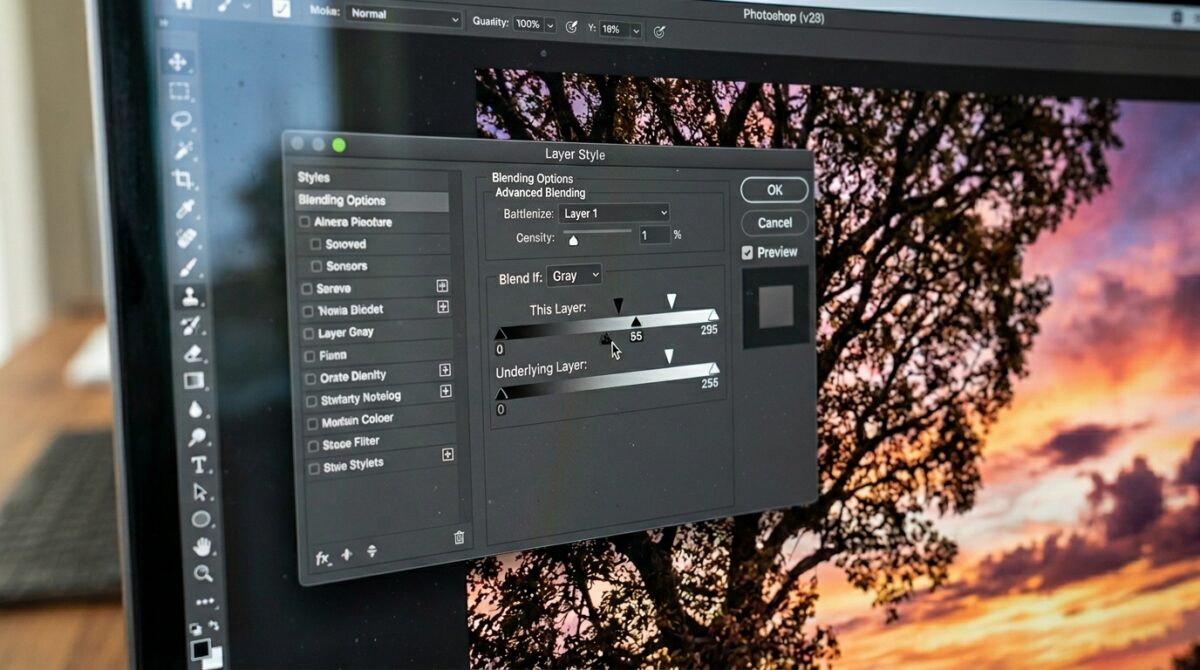Select the Move tool
Viewport: 1200px width, 670px height.
click(x=178, y=61)
